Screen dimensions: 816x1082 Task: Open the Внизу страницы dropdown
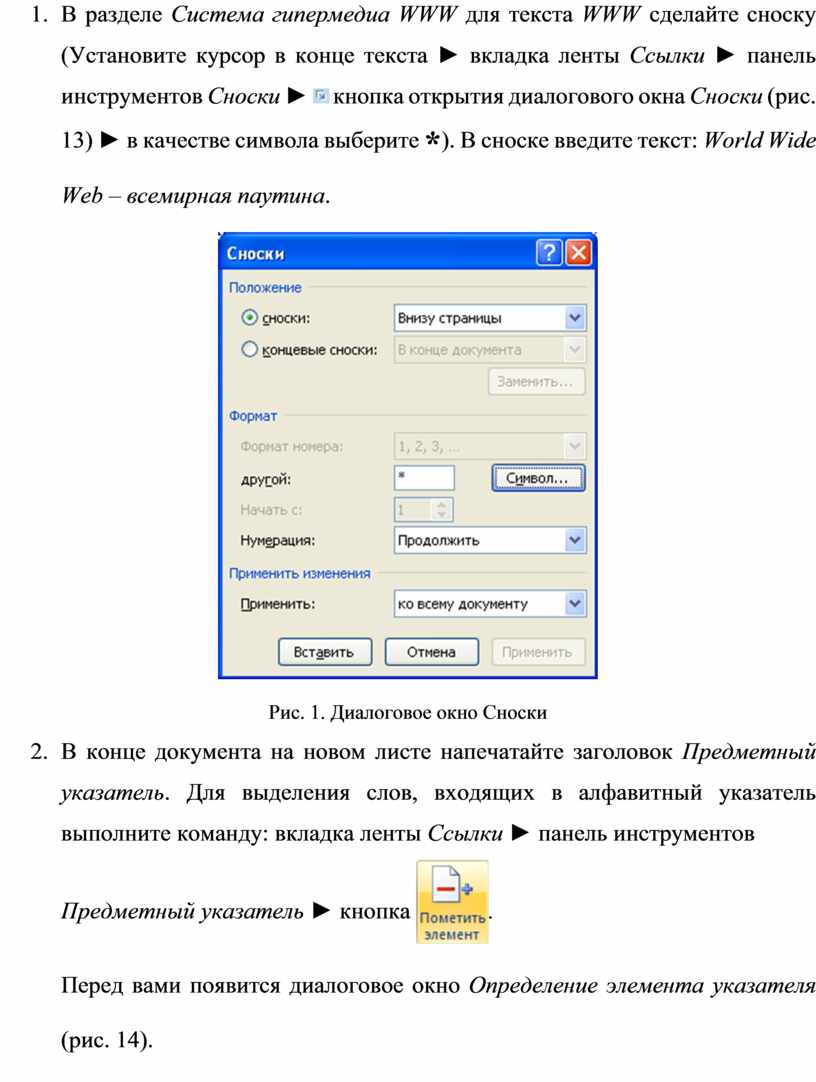pyautogui.click(x=490, y=317)
